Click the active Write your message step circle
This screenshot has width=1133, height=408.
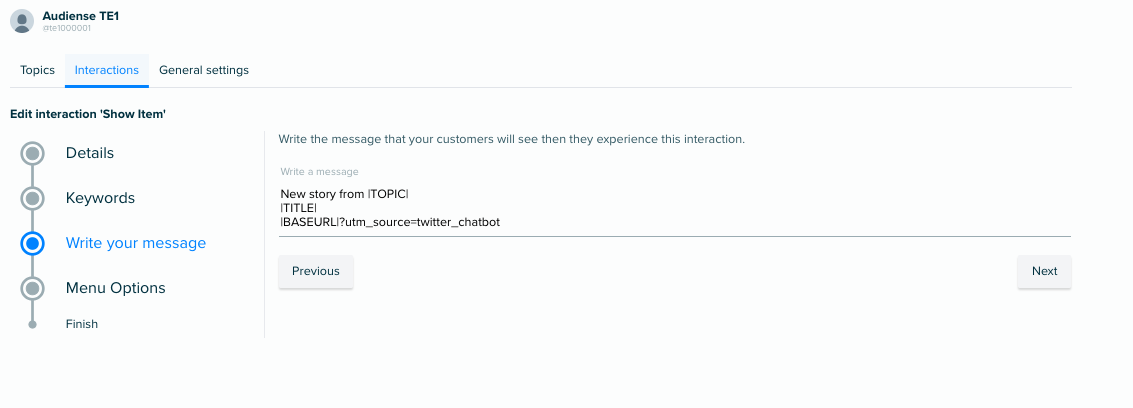pyautogui.click(x=32, y=243)
